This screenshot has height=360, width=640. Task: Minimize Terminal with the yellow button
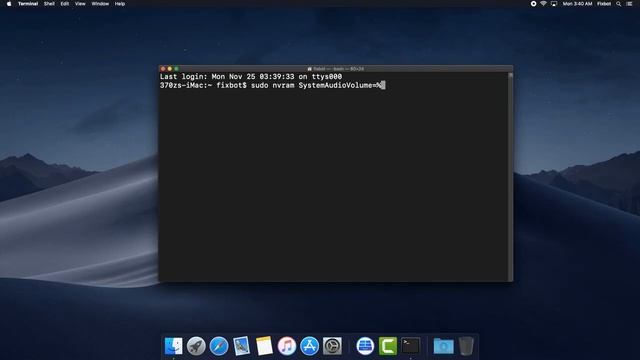pyautogui.click(x=170, y=69)
